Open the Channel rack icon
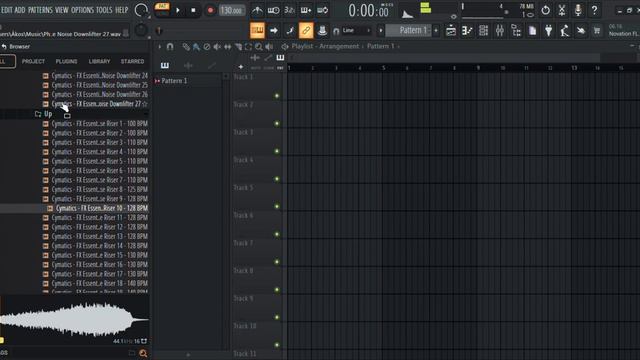 tap(483, 31)
